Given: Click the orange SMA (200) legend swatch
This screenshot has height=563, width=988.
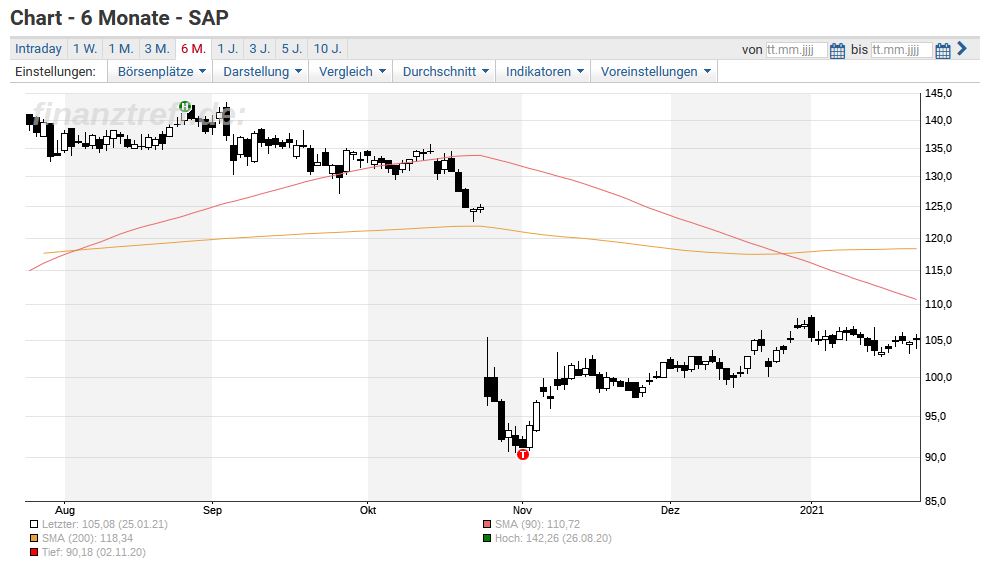Looking at the screenshot, I should [x=34, y=538].
